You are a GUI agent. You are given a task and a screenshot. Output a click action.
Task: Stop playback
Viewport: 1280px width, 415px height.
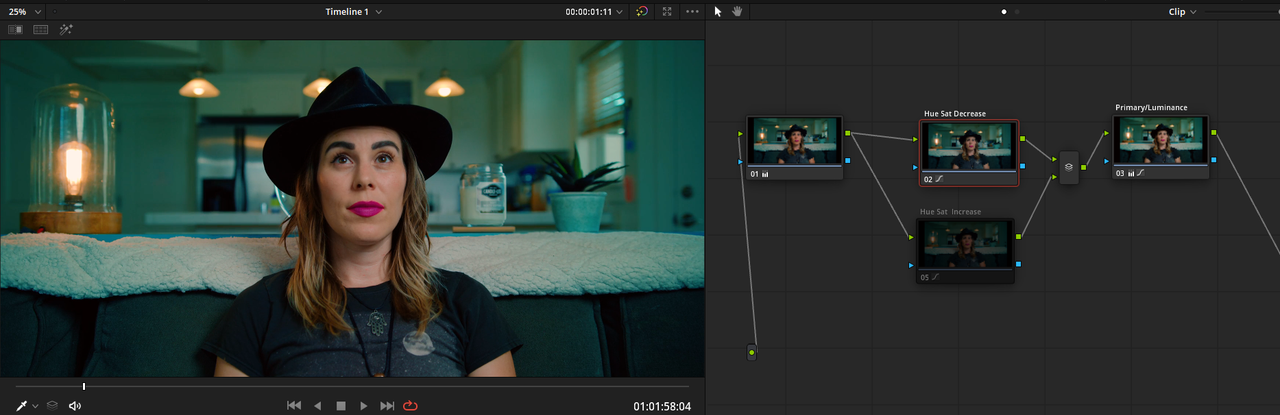tap(341, 405)
